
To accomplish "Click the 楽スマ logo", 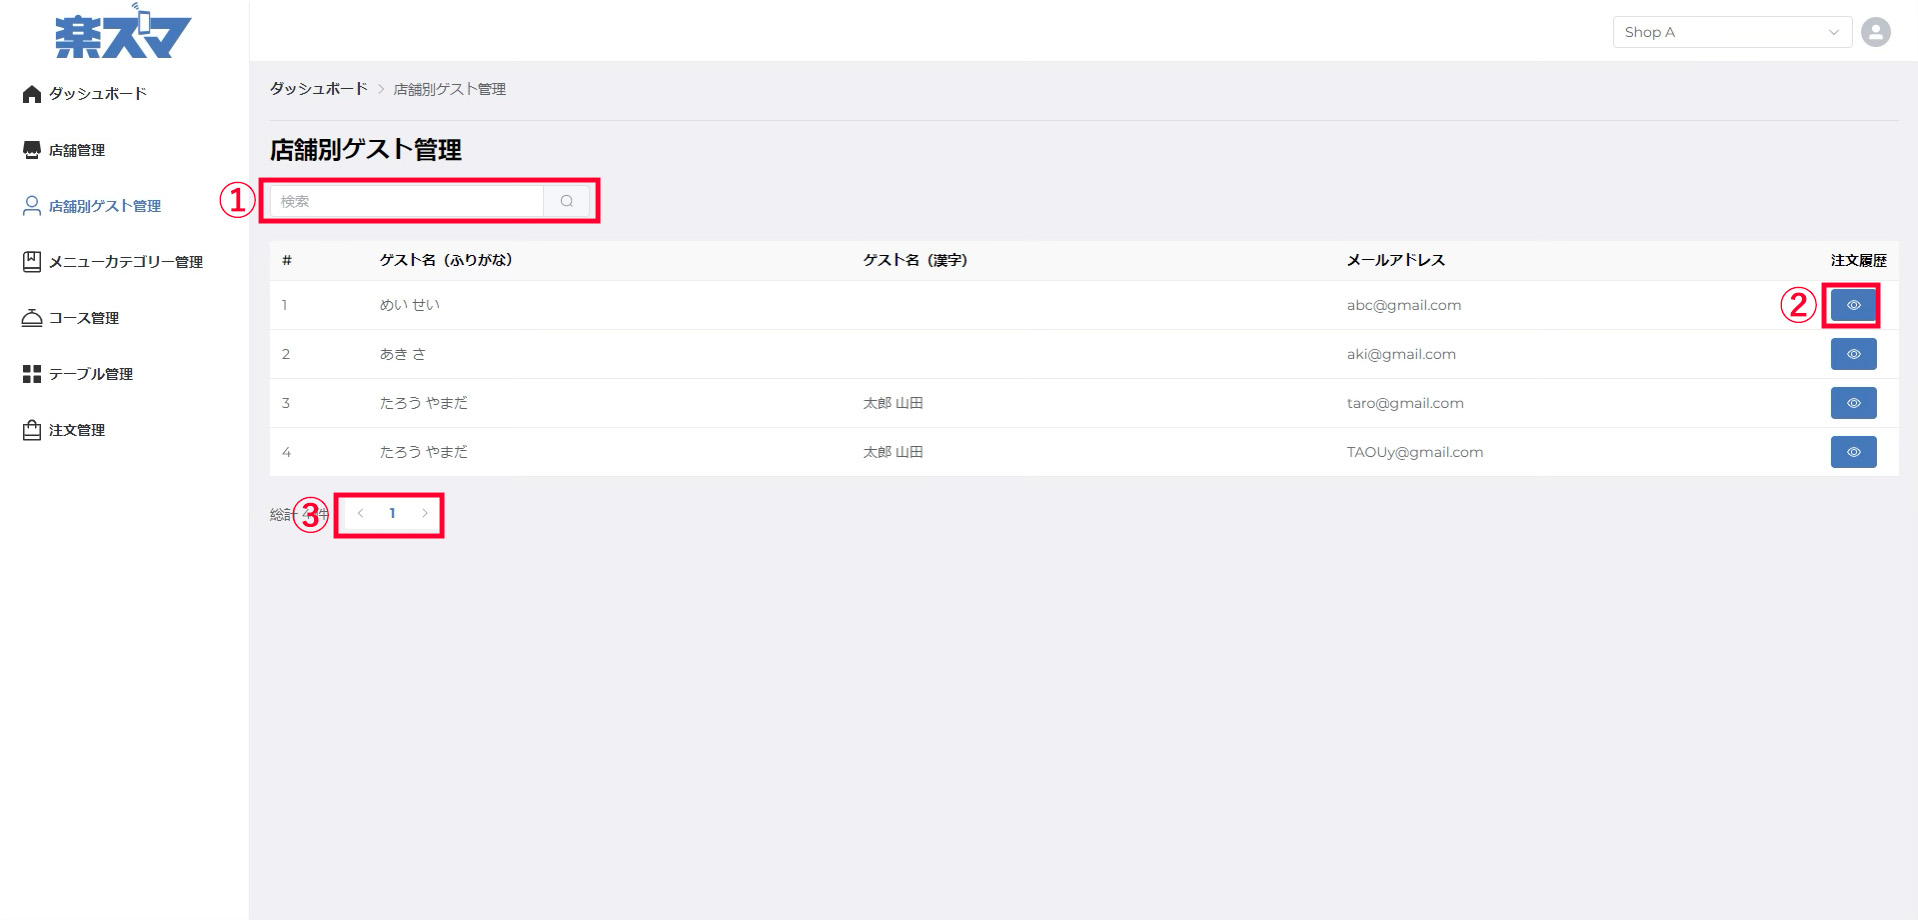I will 123,34.
